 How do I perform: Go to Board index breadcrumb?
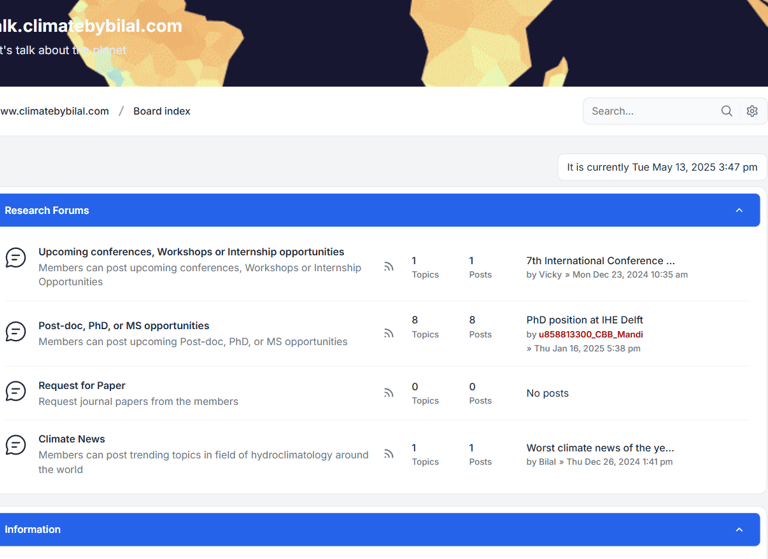tap(162, 111)
